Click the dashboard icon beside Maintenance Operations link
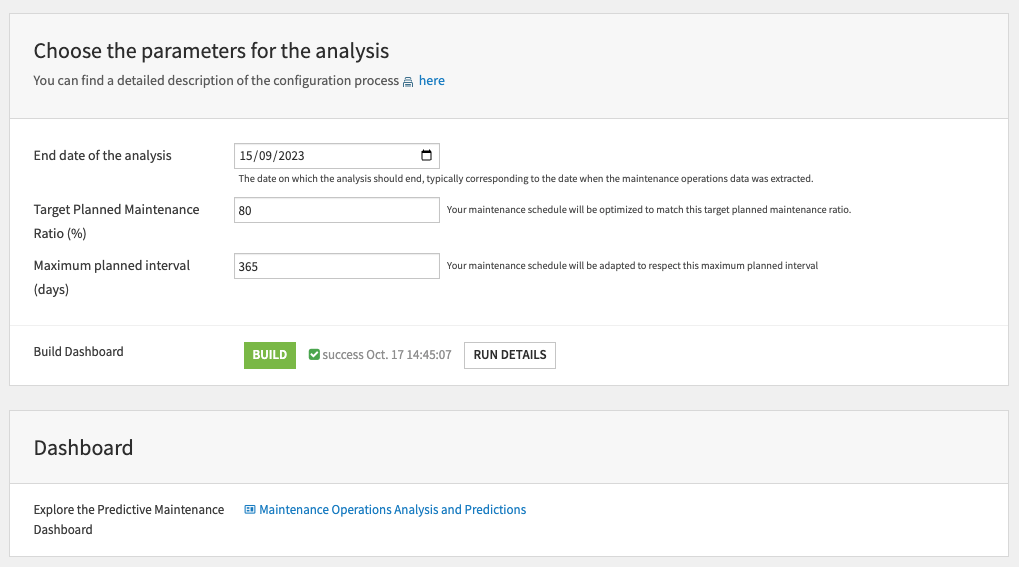 tap(250, 510)
